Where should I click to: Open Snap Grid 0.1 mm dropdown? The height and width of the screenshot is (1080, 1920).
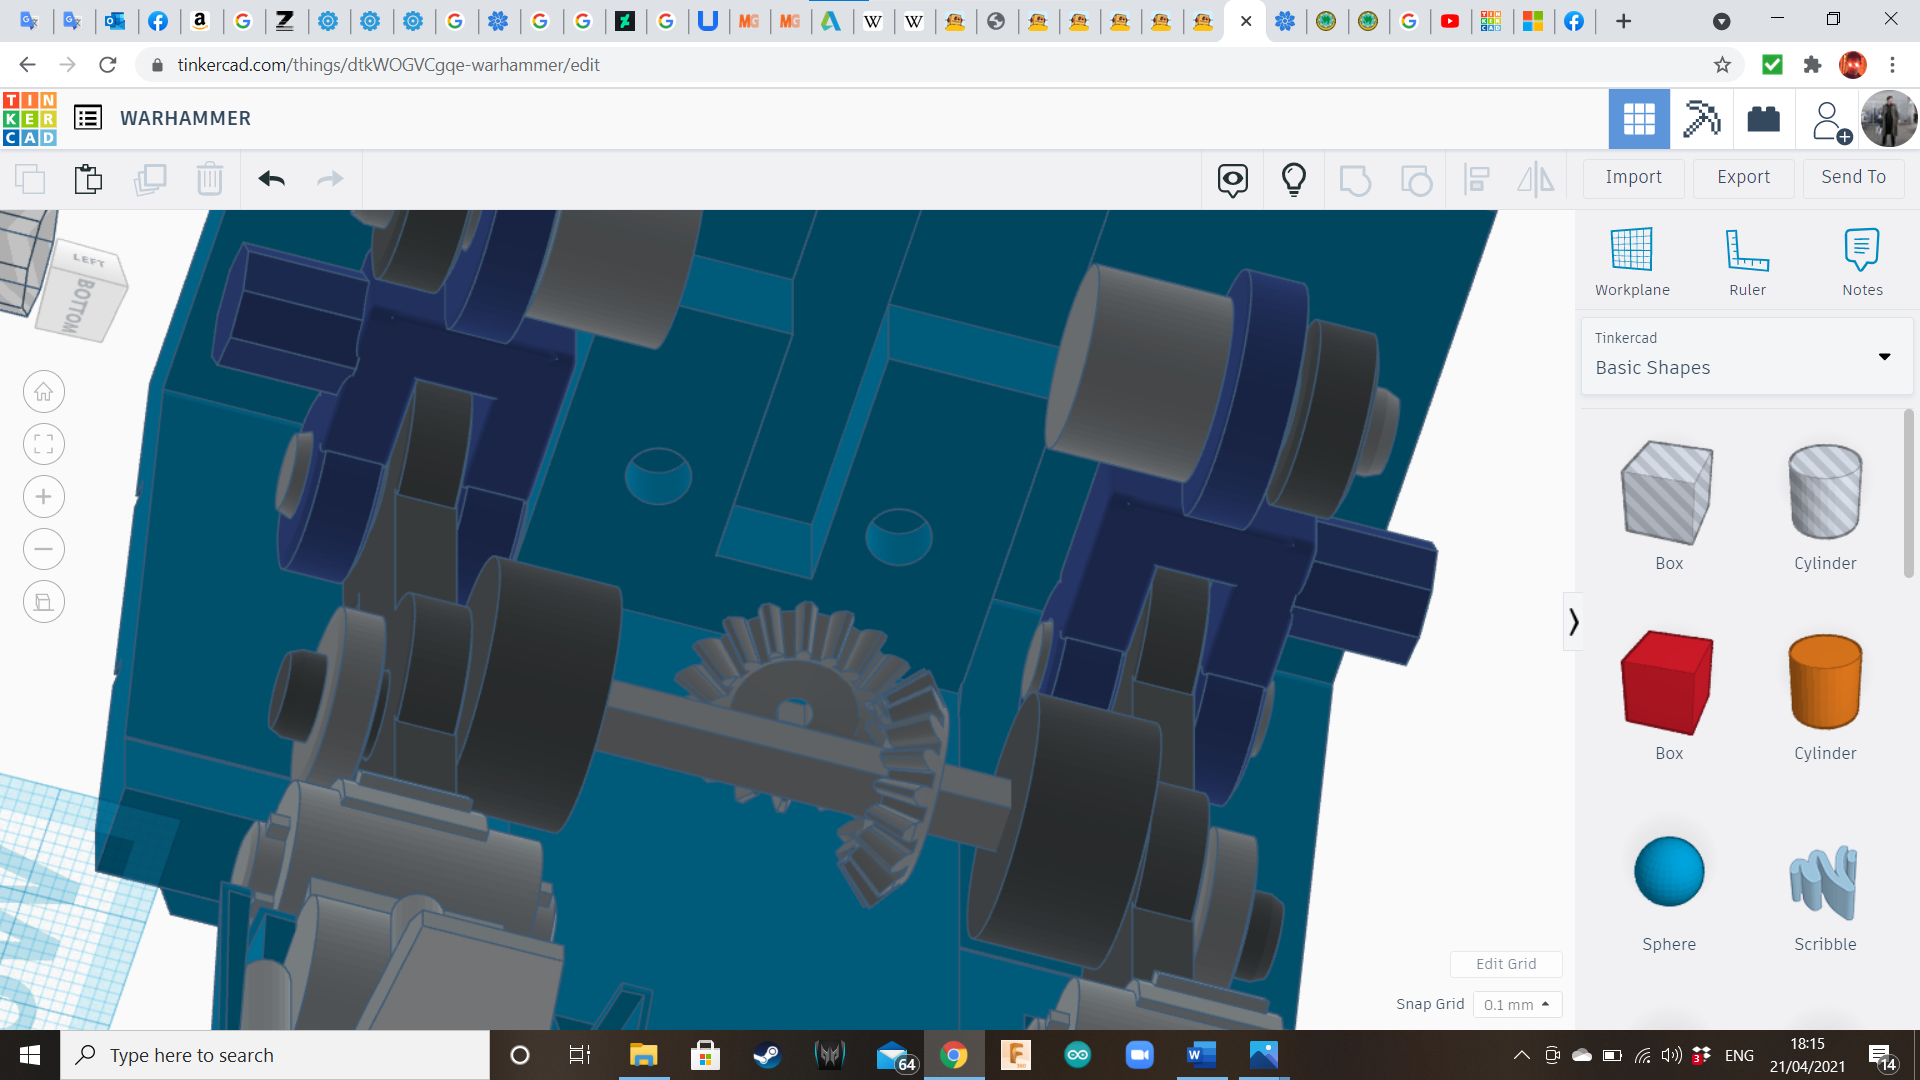click(x=1517, y=1004)
